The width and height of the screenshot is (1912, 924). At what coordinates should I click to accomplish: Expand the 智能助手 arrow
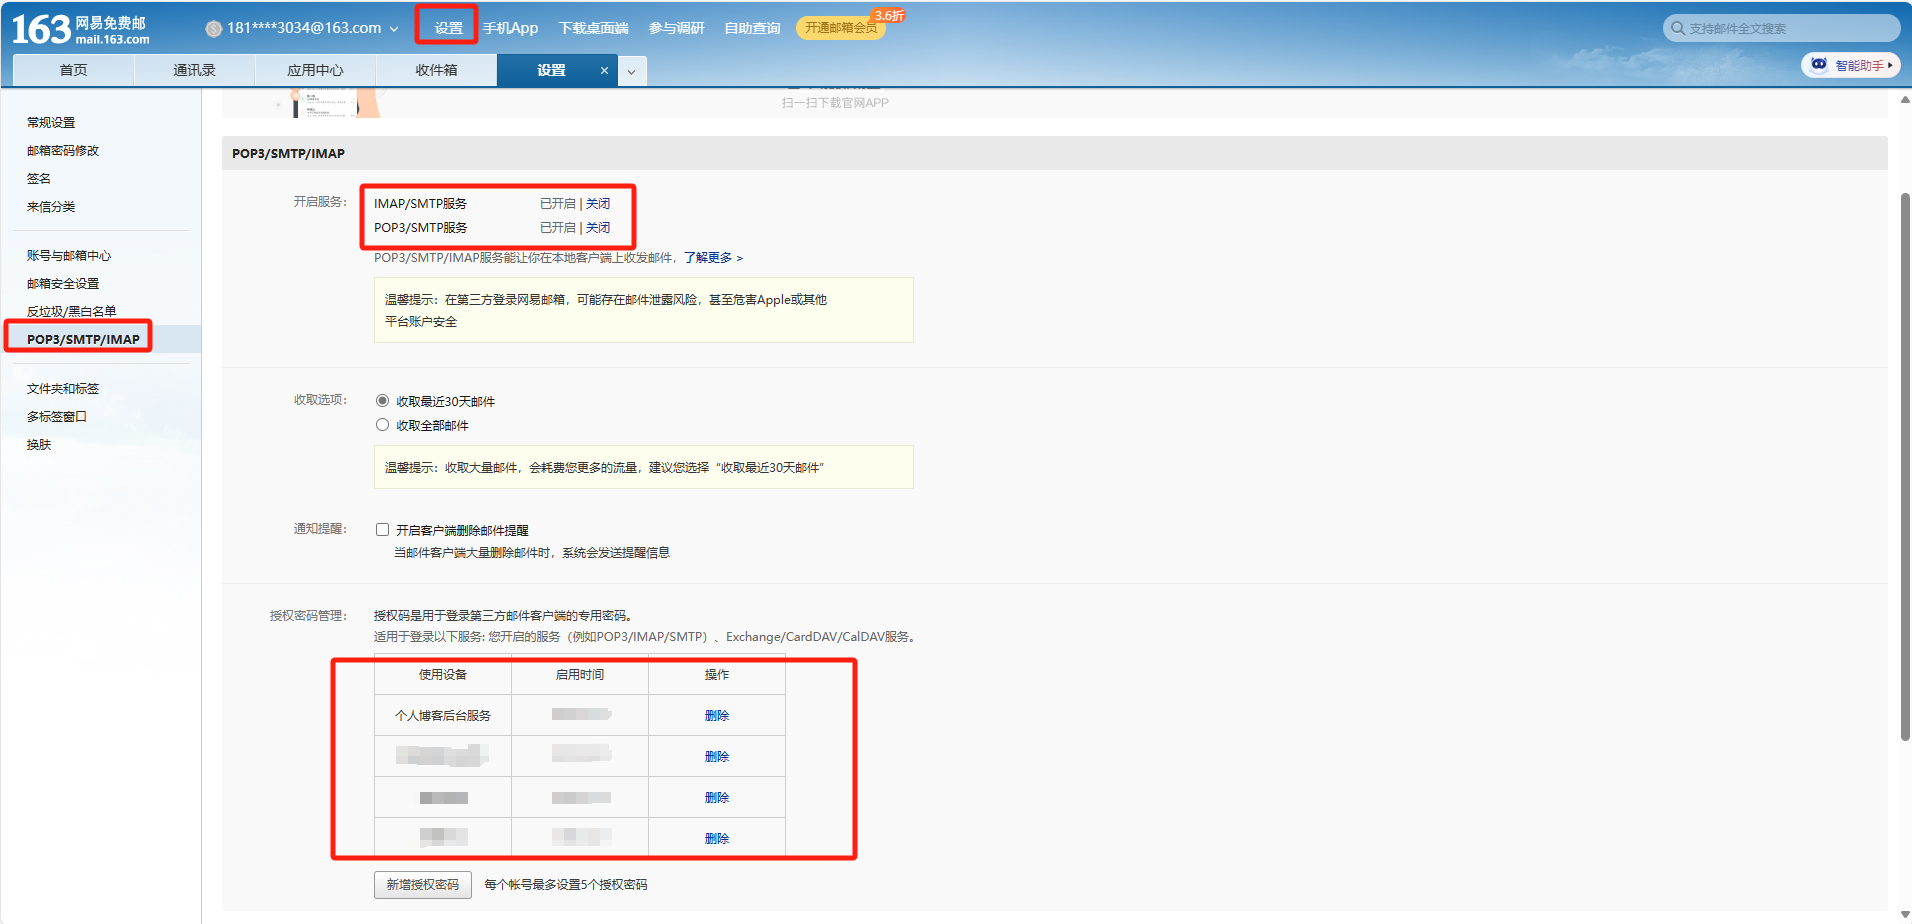tap(1890, 65)
